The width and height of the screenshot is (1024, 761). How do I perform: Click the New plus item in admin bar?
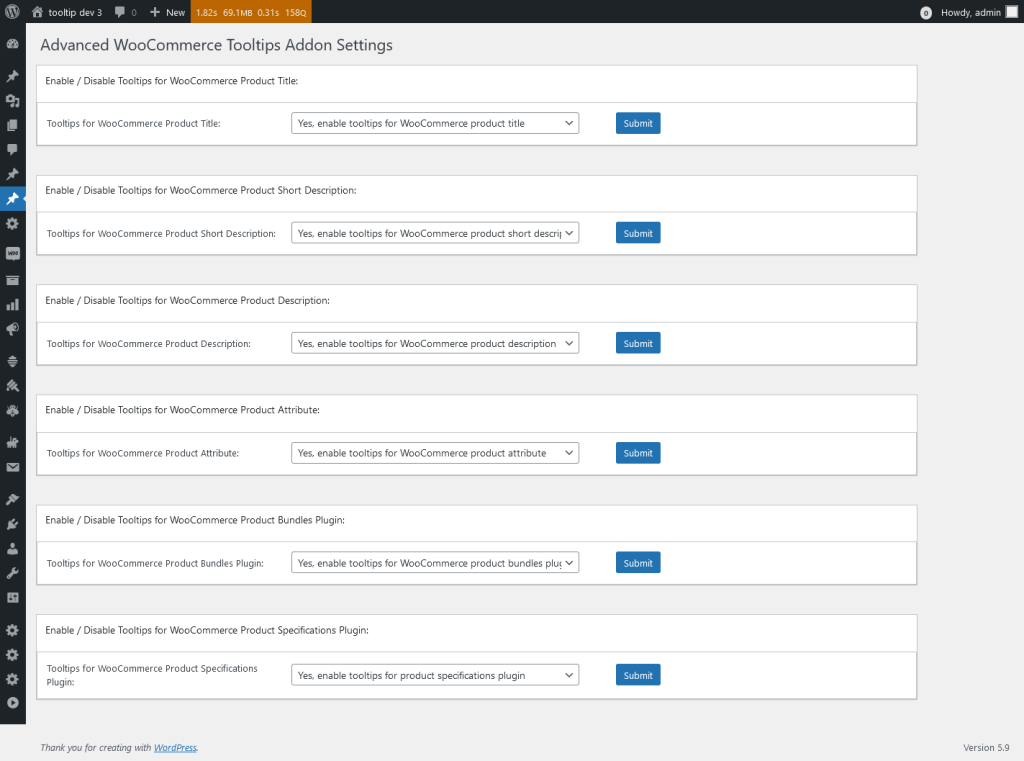click(167, 12)
